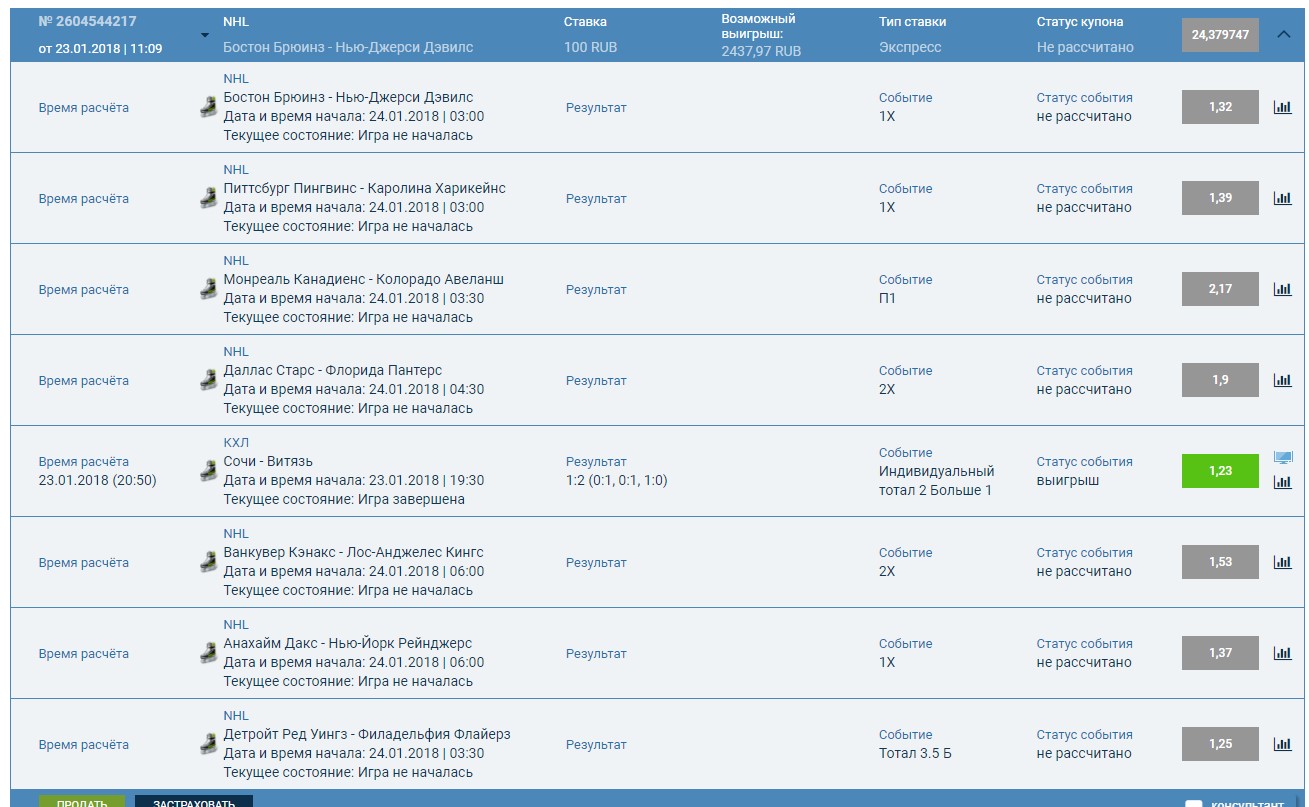
Task: Click the skate icon beside Анахайм Дакс match
Action: point(208,653)
